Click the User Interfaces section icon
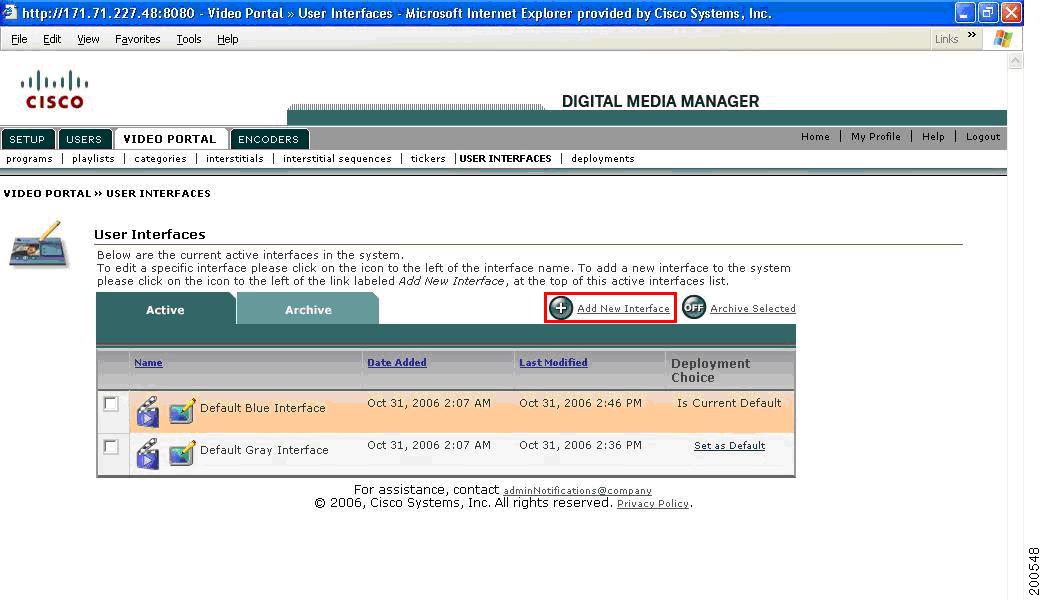 pyautogui.click(x=39, y=245)
